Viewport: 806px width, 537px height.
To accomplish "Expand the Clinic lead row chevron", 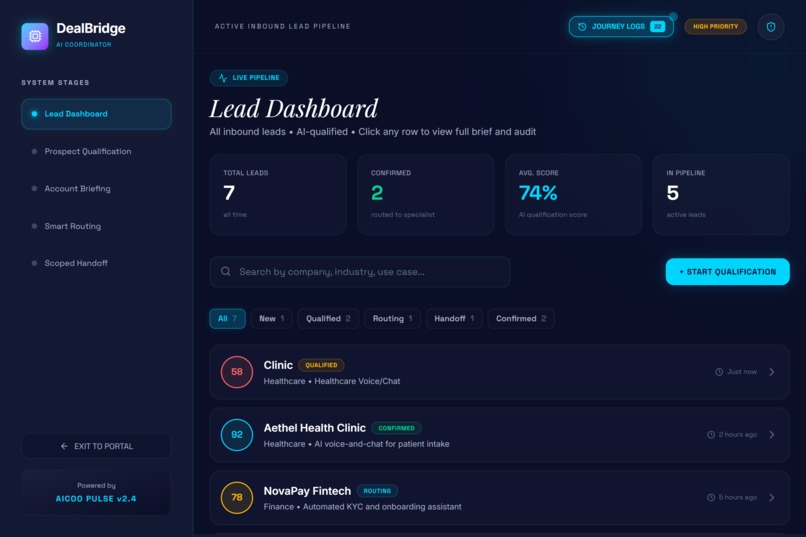I will 772,372.
